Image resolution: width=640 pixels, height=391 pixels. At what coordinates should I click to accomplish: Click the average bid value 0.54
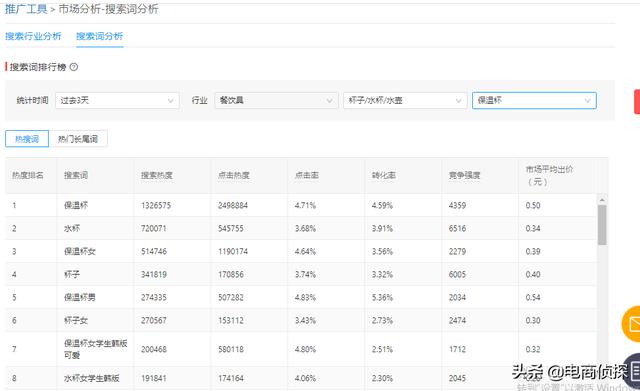click(533, 297)
